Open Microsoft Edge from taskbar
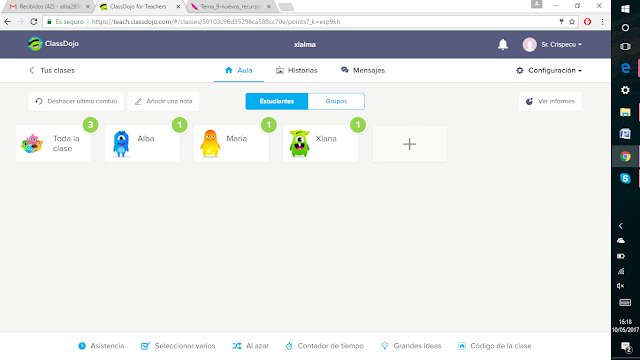The image size is (640, 360). click(x=625, y=68)
